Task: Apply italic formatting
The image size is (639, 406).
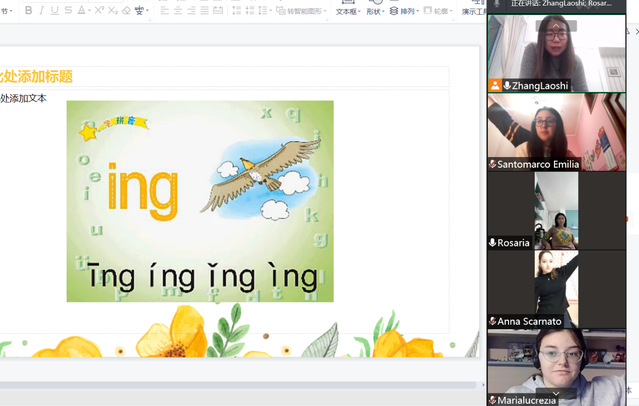Action: (x=41, y=11)
